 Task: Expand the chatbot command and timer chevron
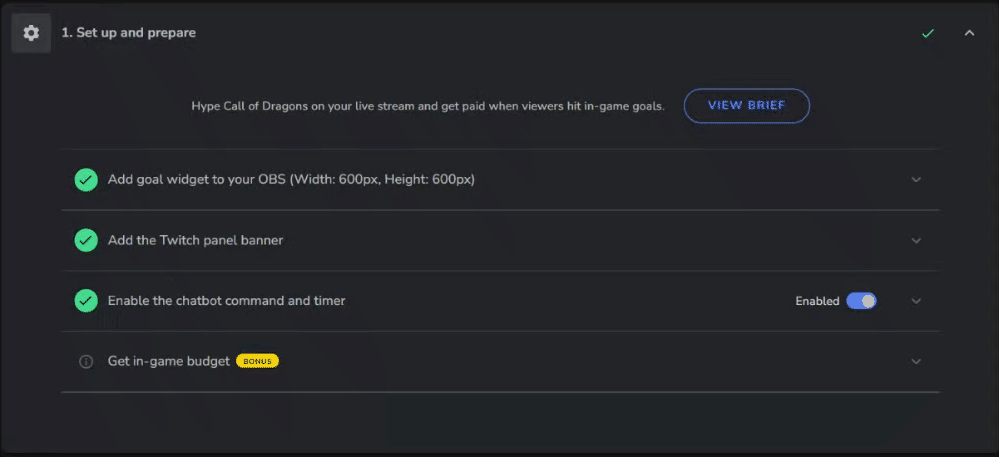[x=916, y=301]
